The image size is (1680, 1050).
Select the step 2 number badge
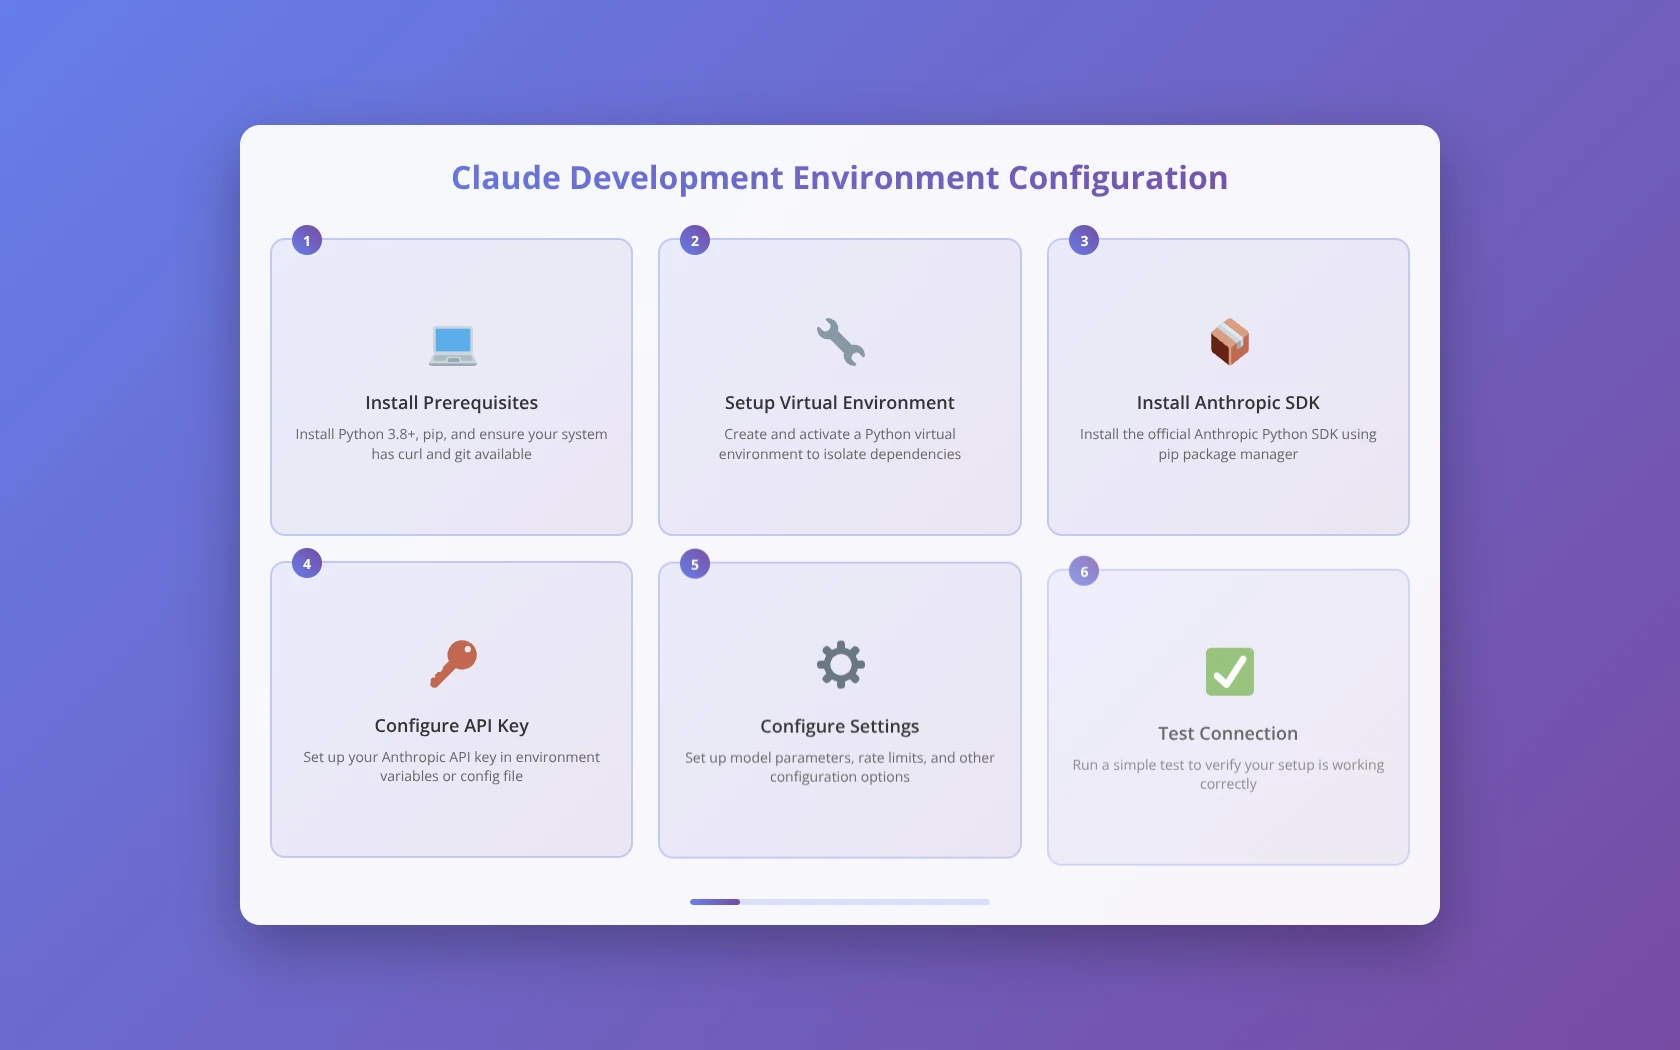point(695,240)
